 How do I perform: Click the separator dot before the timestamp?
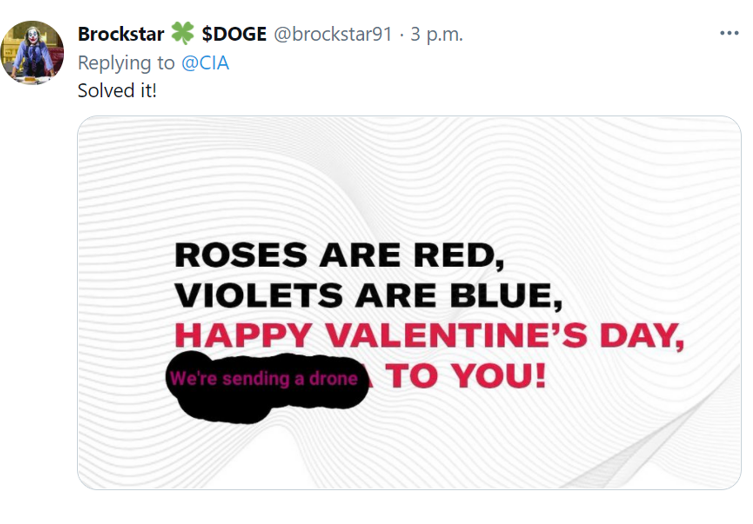click(401, 35)
